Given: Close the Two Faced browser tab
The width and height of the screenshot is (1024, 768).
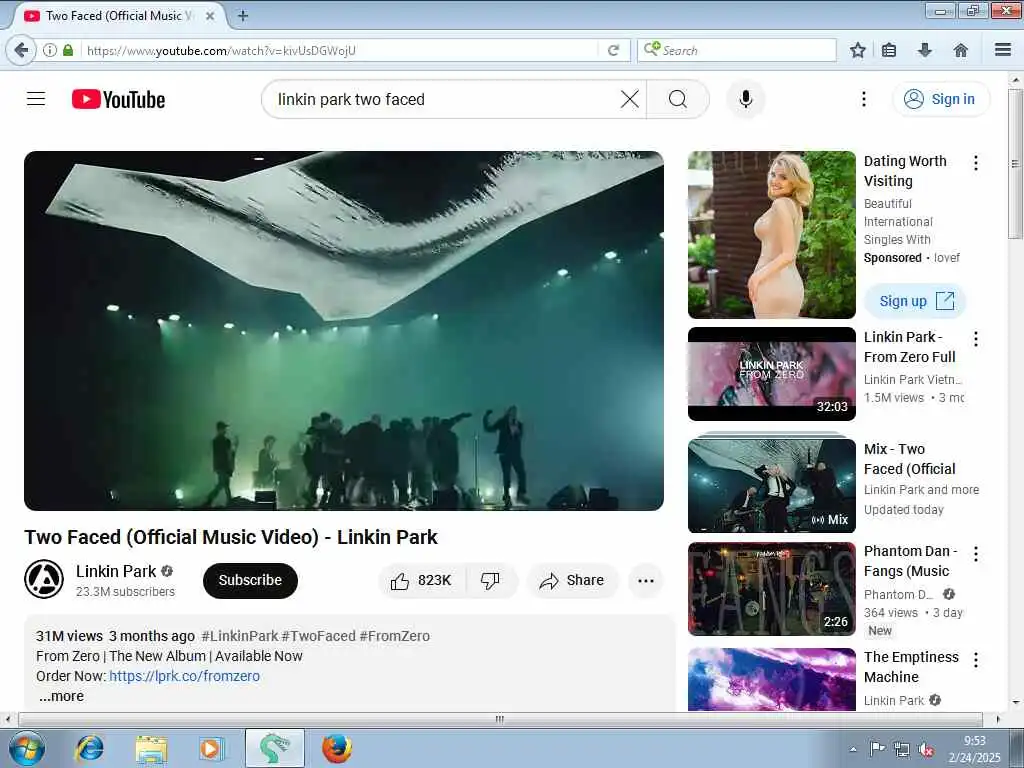Looking at the screenshot, I should click(x=210, y=16).
